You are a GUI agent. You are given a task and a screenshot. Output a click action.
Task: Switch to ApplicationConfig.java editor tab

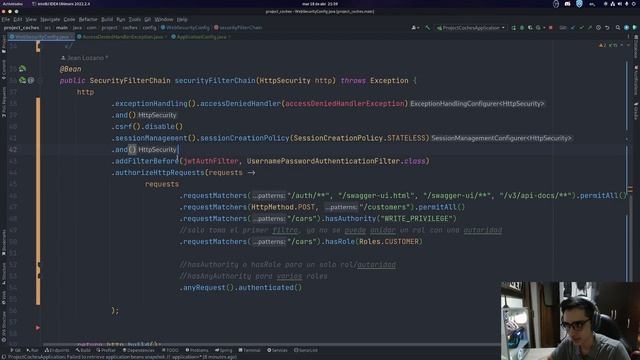[201, 37]
